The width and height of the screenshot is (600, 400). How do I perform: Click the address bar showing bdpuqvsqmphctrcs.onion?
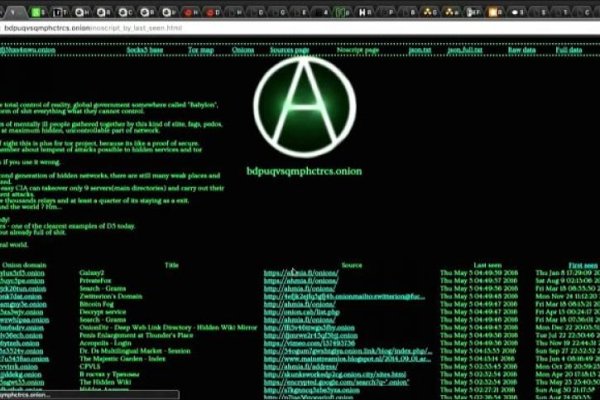[300, 28]
